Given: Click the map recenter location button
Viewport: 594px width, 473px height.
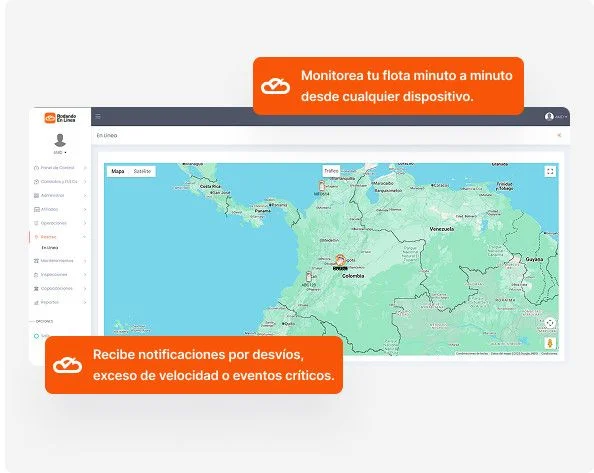Looking at the screenshot, I should (550, 323).
